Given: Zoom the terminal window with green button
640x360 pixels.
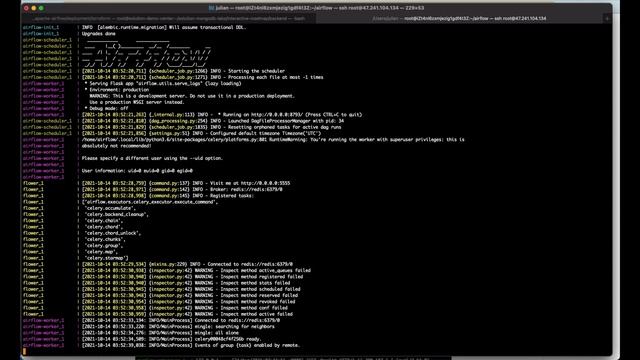Looking at the screenshot, I should click(41, 8).
